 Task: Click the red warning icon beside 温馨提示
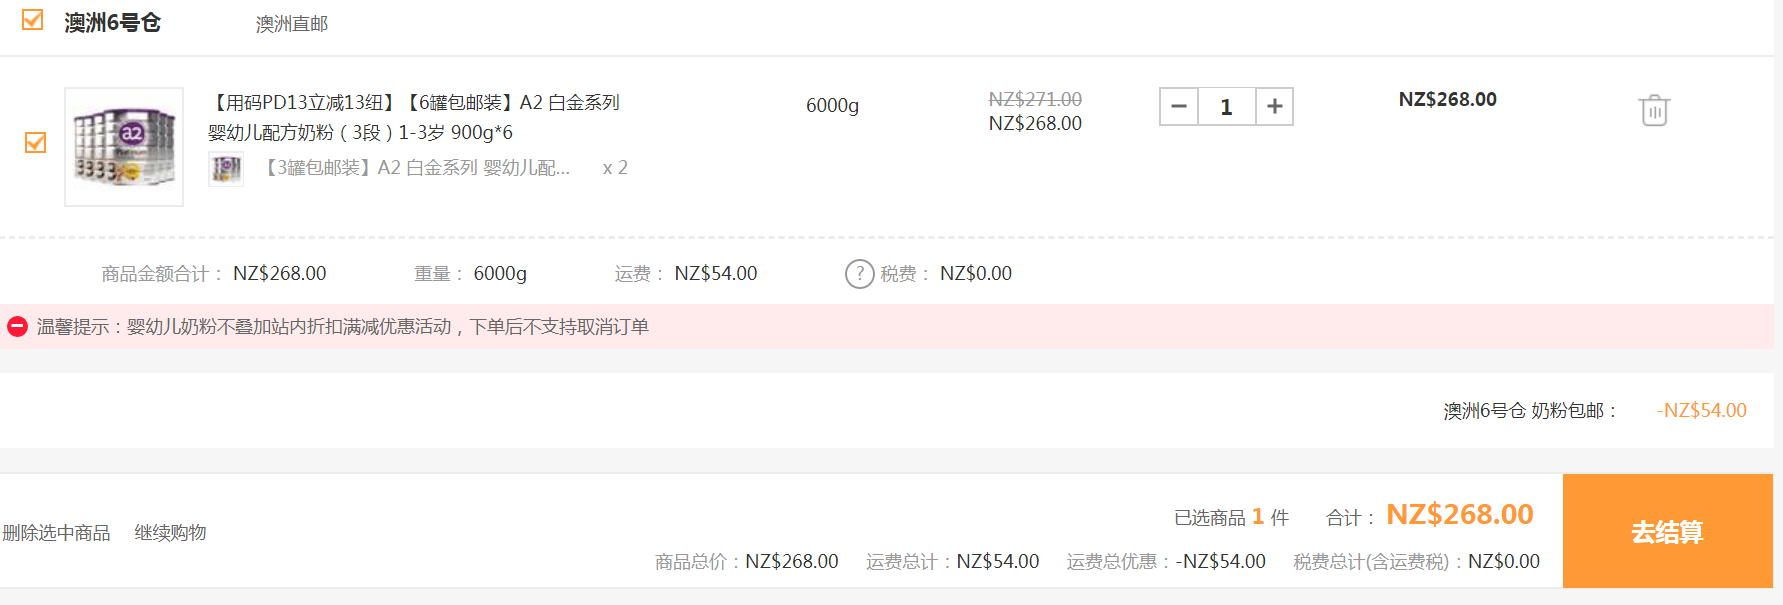pyautogui.click(x=17, y=327)
